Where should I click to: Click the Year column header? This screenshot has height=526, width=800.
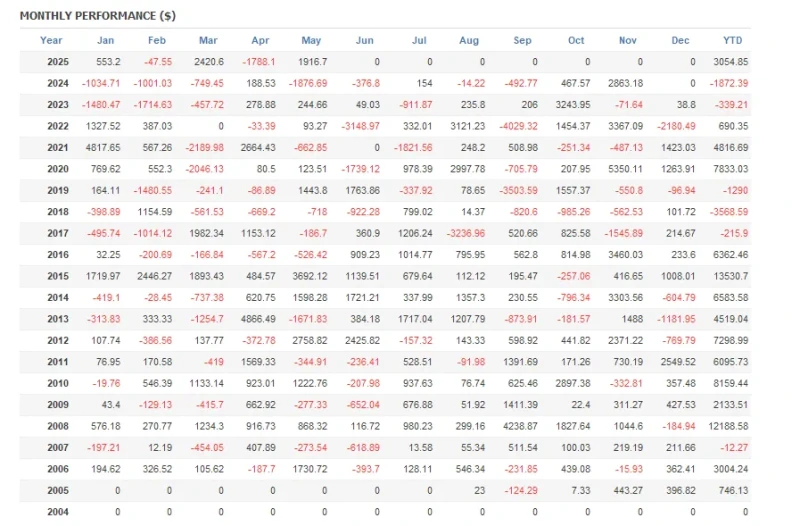click(51, 40)
